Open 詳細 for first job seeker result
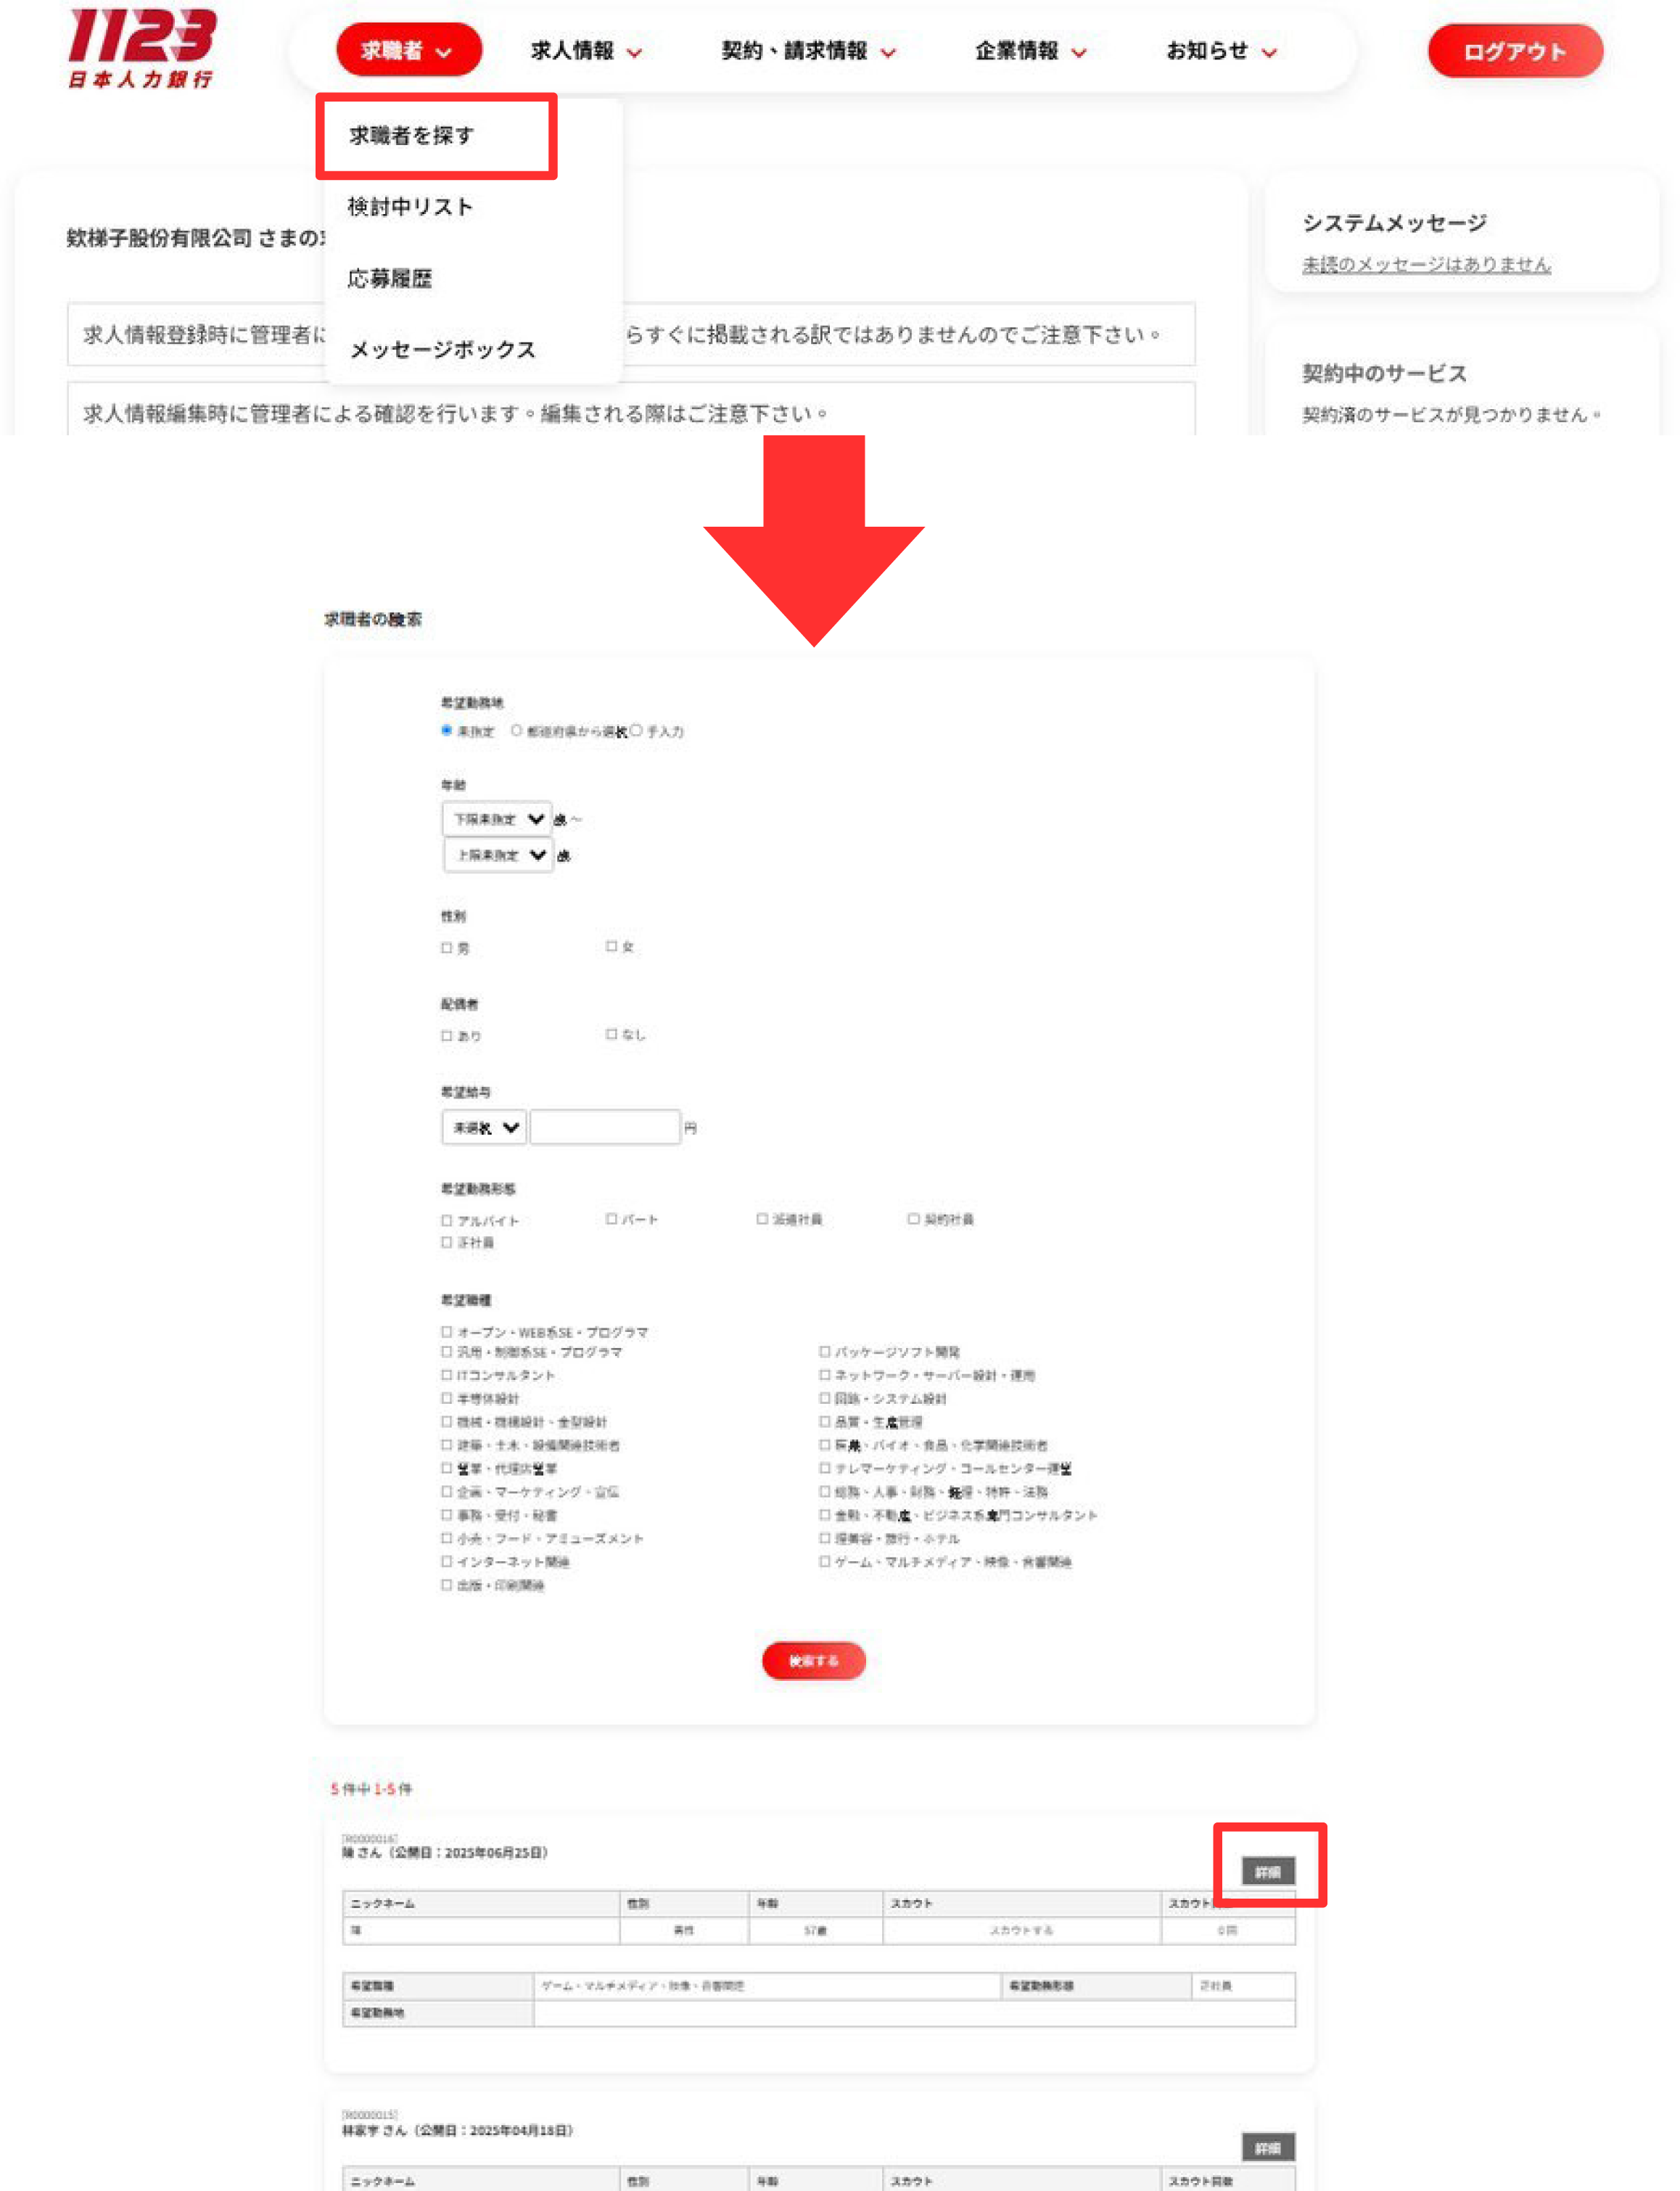The width and height of the screenshot is (1680, 2191). pyautogui.click(x=1267, y=1871)
